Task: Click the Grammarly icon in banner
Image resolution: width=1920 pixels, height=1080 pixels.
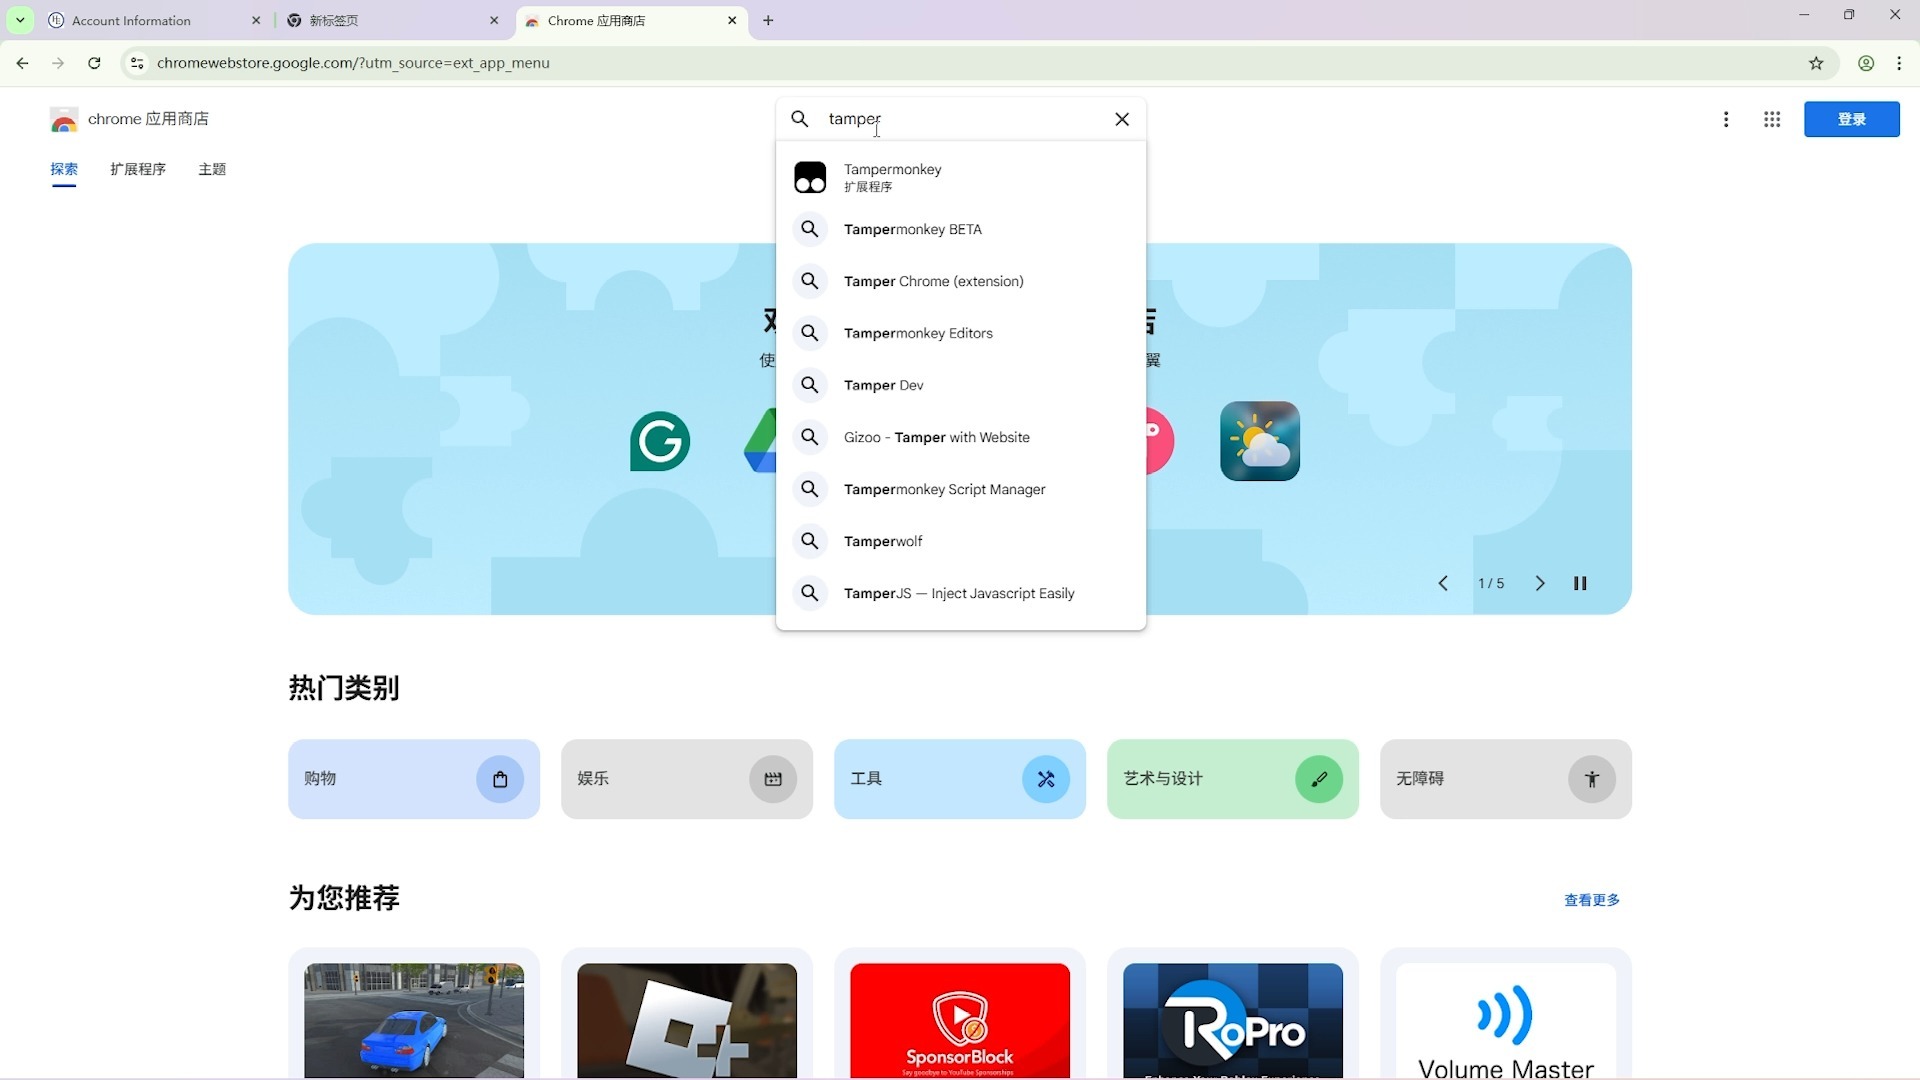Action: point(660,441)
